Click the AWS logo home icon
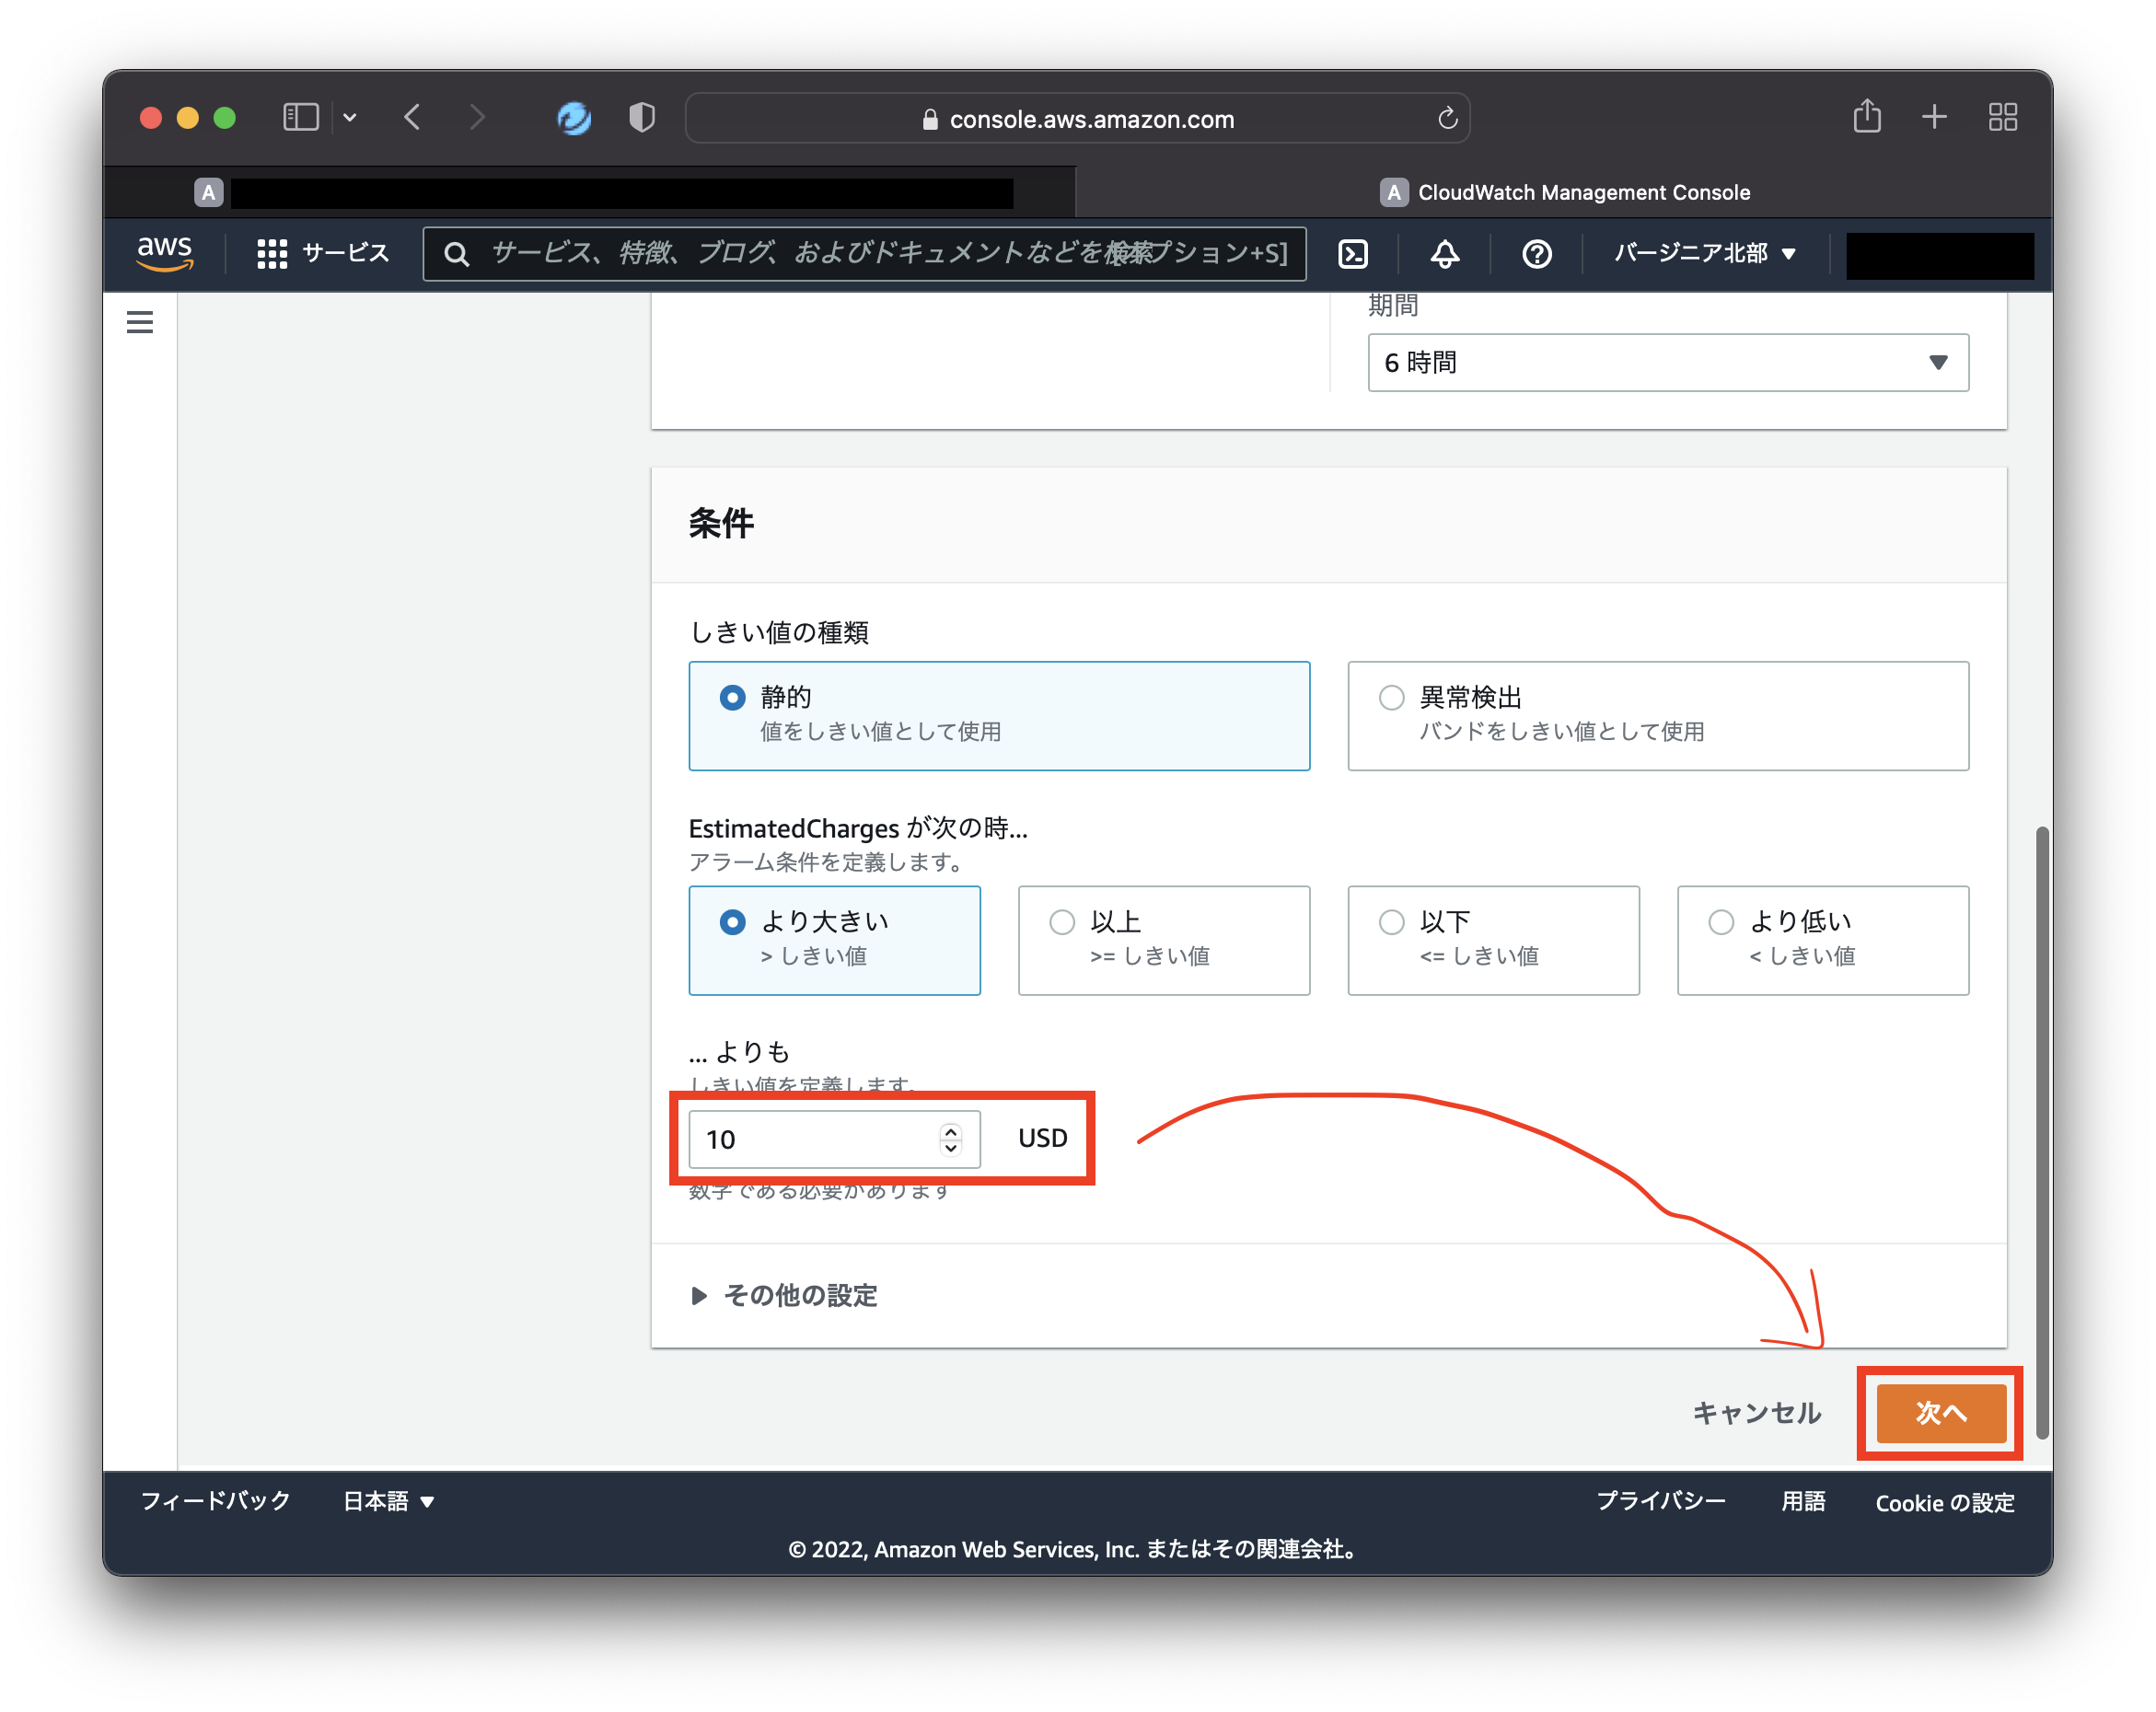The height and width of the screenshot is (1712, 2156). [x=165, y=254]
